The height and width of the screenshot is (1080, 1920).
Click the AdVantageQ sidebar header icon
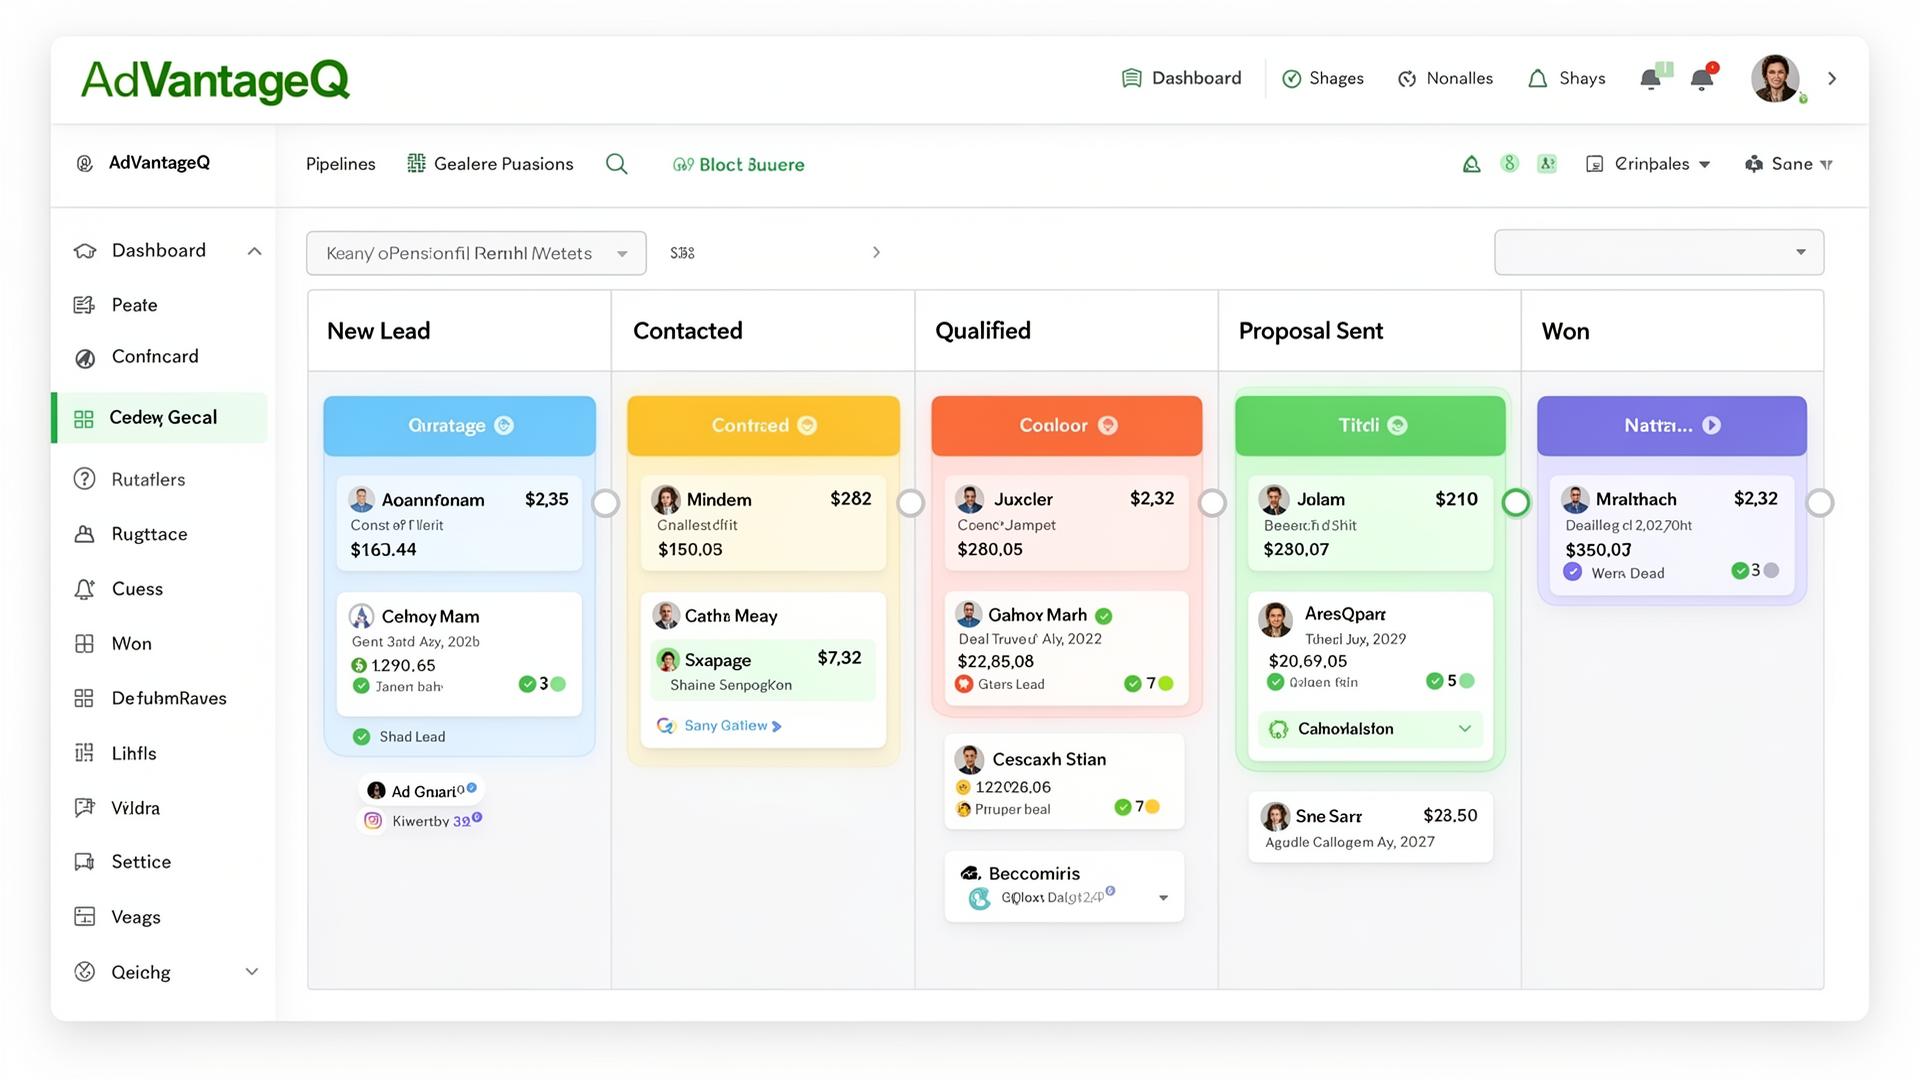pyautogui.click(x=85, y=163)
